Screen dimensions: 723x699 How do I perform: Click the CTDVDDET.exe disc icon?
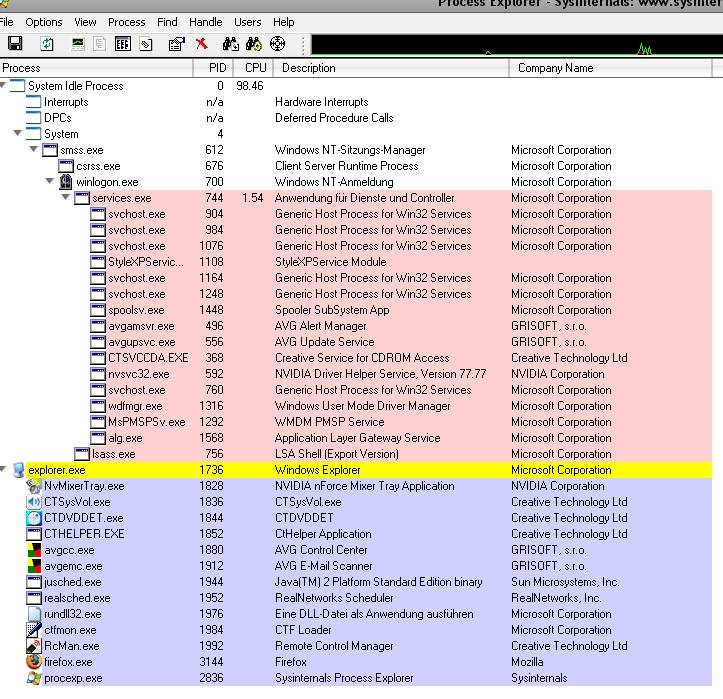(x=34, y=518)
